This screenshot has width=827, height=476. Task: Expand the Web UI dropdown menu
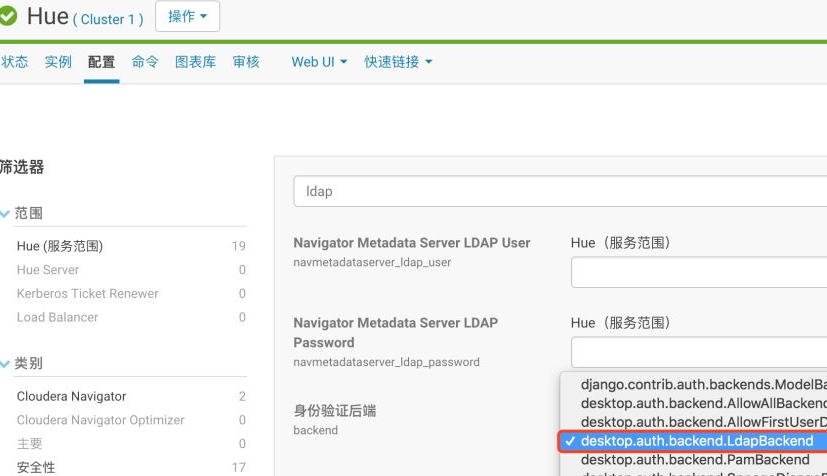[x=319, y=62]
